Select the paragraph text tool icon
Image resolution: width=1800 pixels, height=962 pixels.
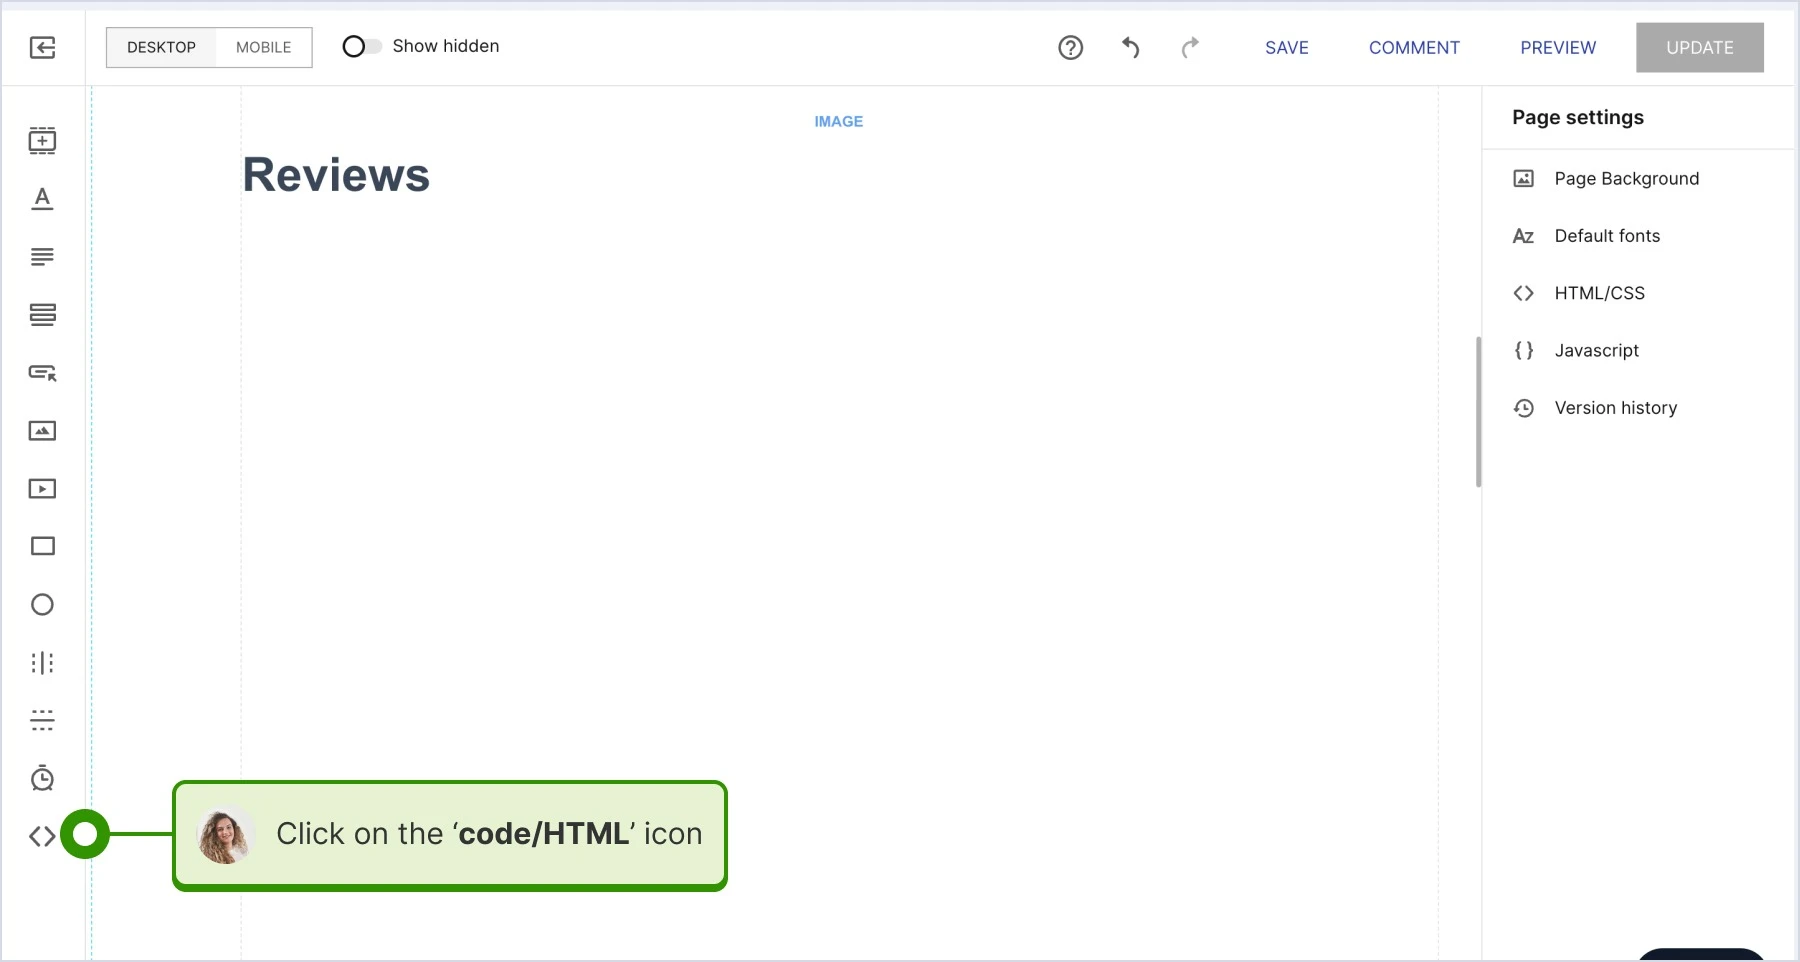pos(42,257)
